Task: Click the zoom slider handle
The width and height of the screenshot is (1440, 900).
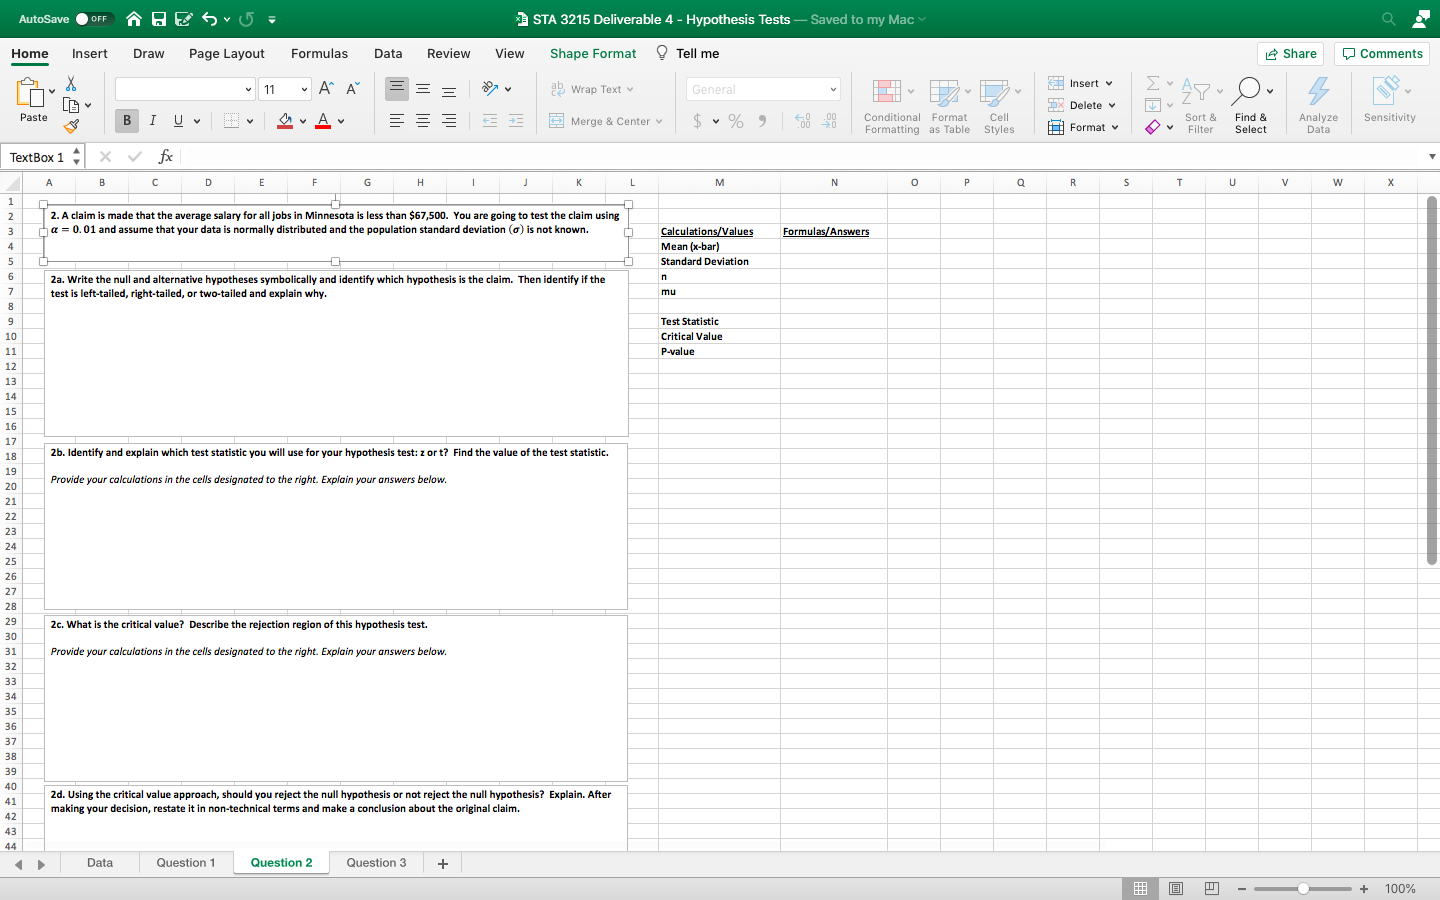Action: [x=1303, y=889]
